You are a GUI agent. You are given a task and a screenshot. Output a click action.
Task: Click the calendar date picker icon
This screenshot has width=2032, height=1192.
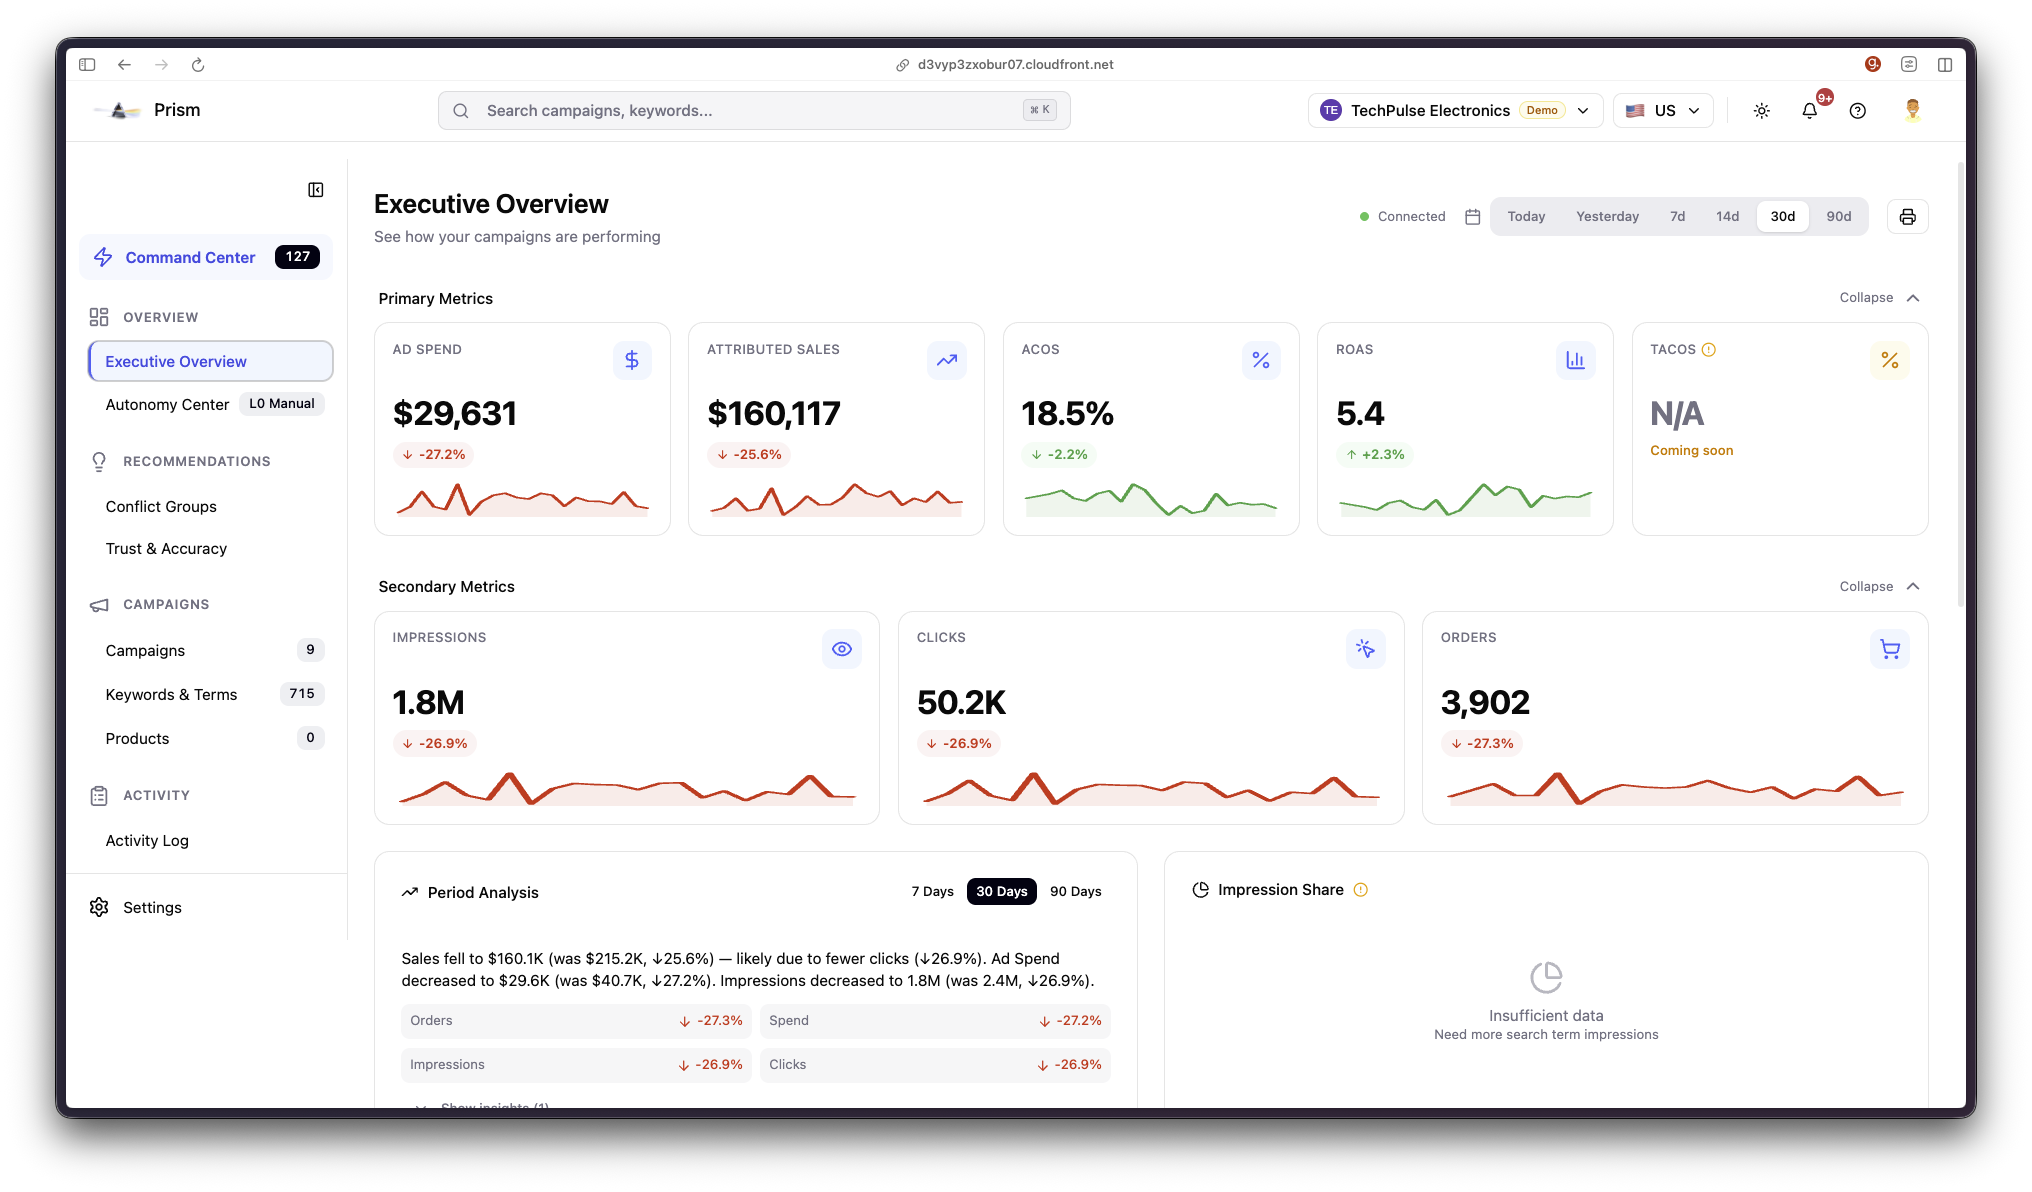click(x=1472, y=217)
